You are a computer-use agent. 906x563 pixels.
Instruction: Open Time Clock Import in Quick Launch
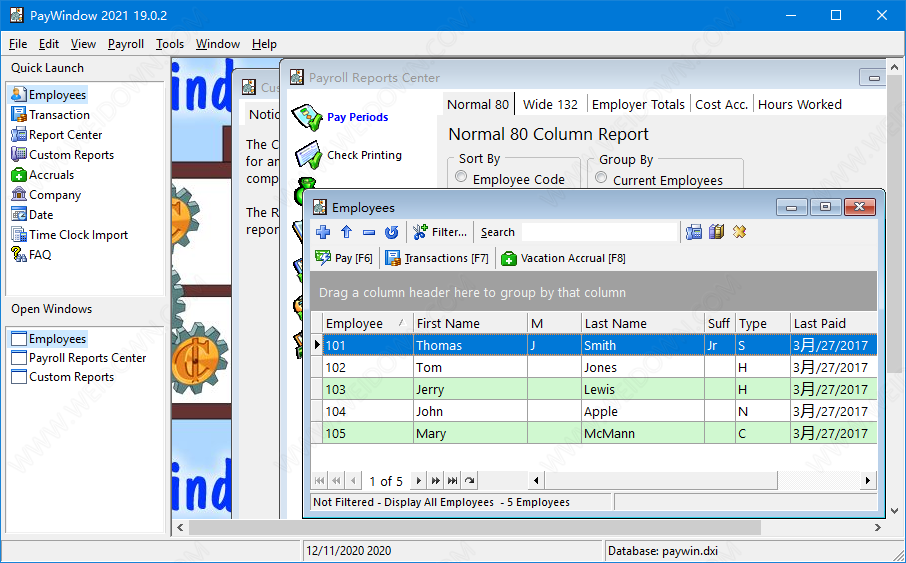(69, 235)
